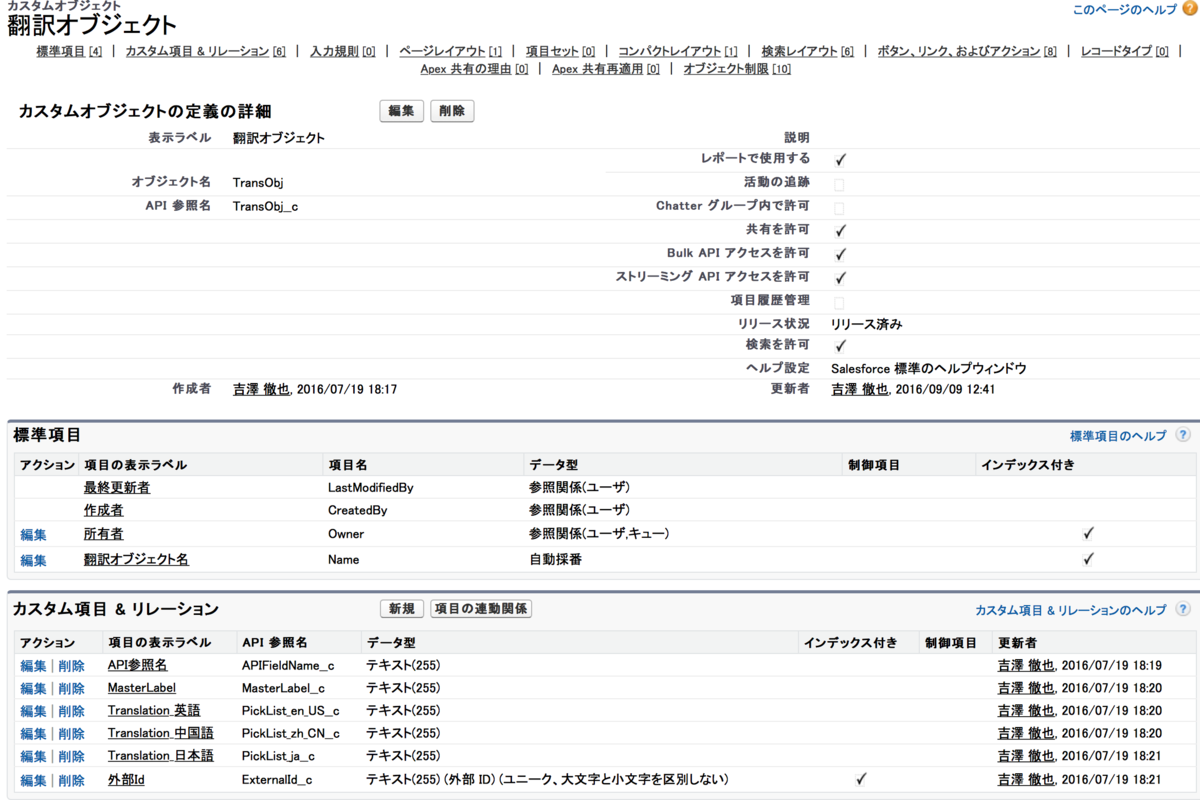Edit the 所有者 standard field
1200x800 pixels.
[33, 535]
